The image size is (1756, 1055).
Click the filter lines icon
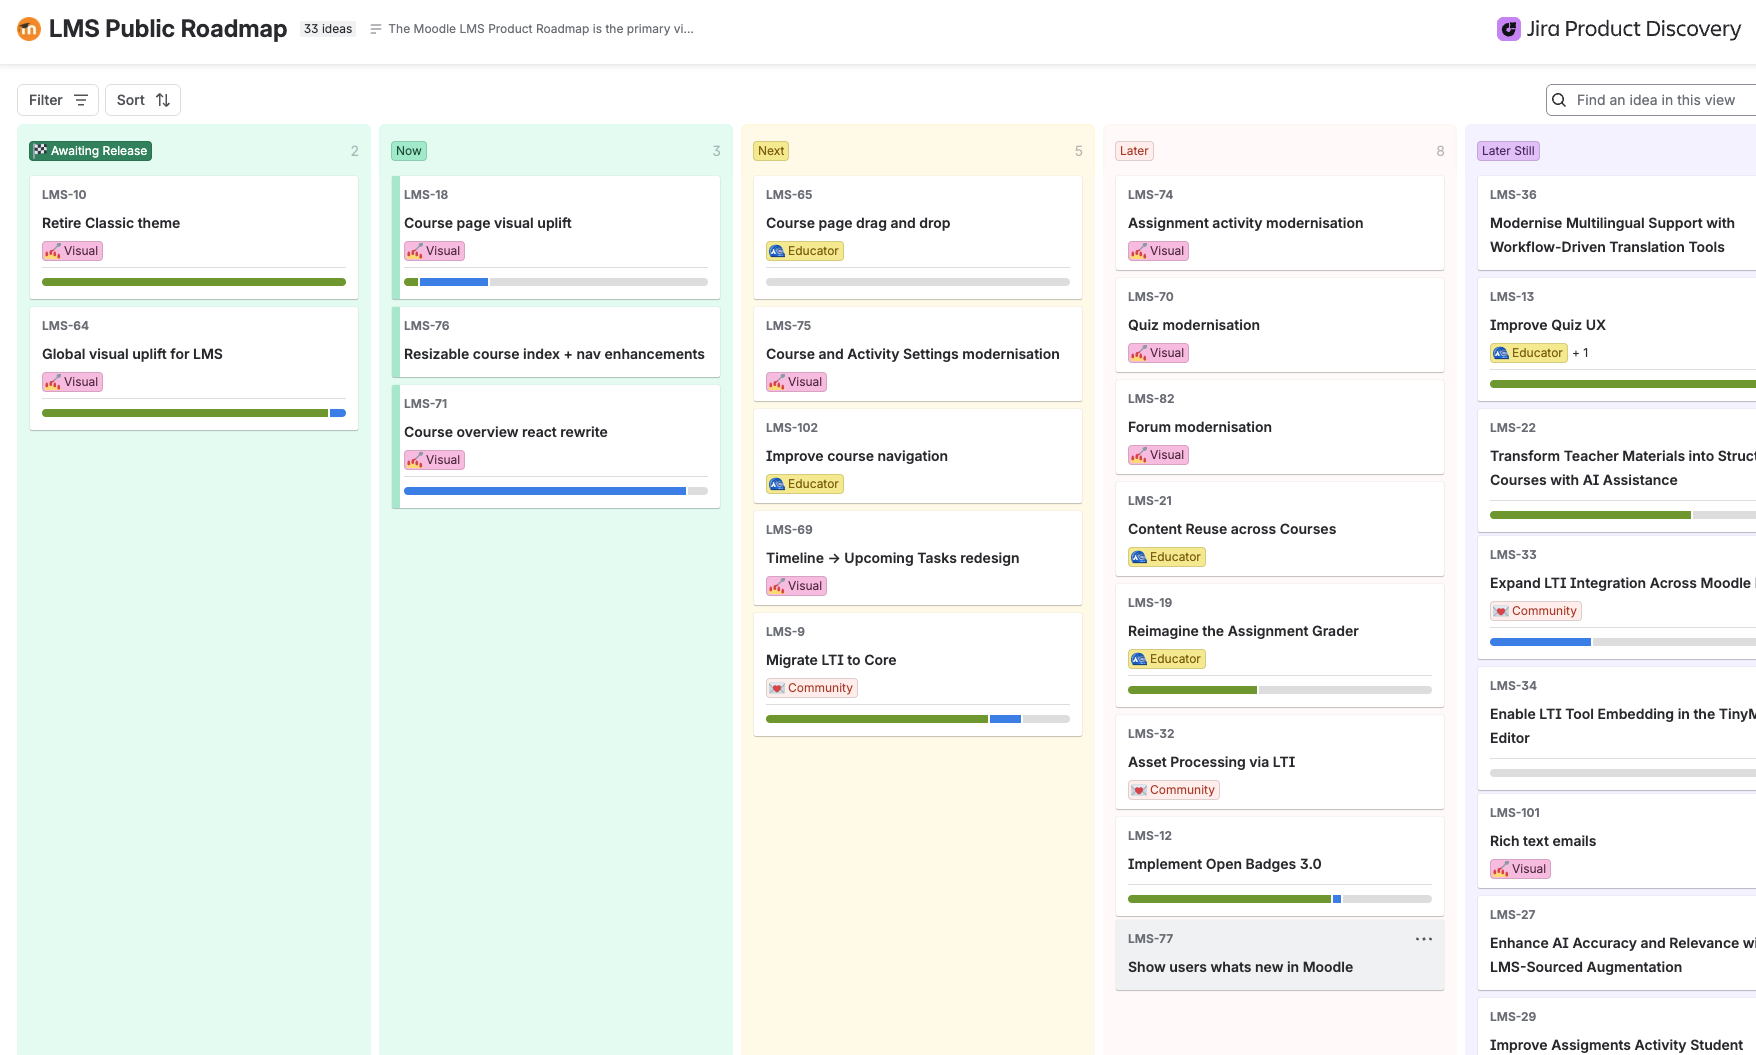point(81,100)
